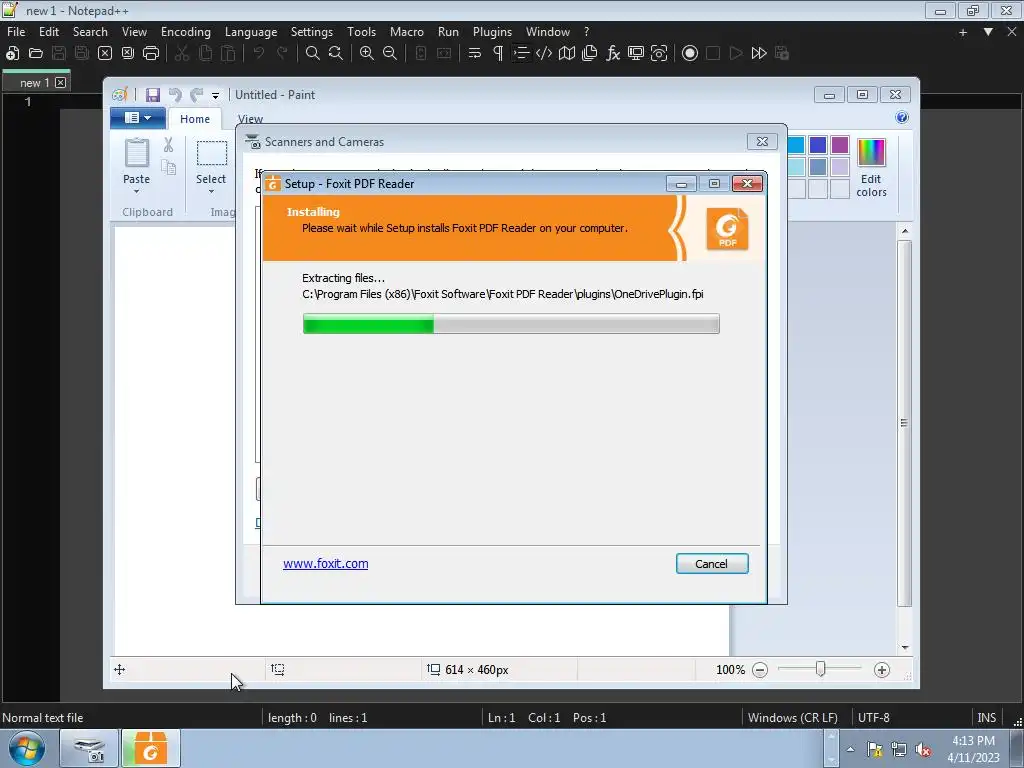The image size is (1024, 768).
Task: Cancel the Foxit PDF Reader installation
Action: (712, 564)
